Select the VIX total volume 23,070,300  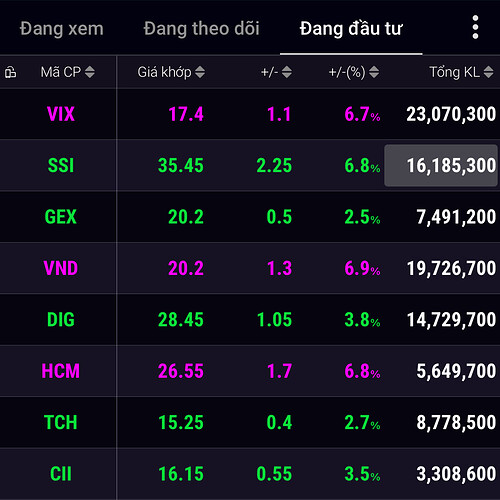coord(451,114)
